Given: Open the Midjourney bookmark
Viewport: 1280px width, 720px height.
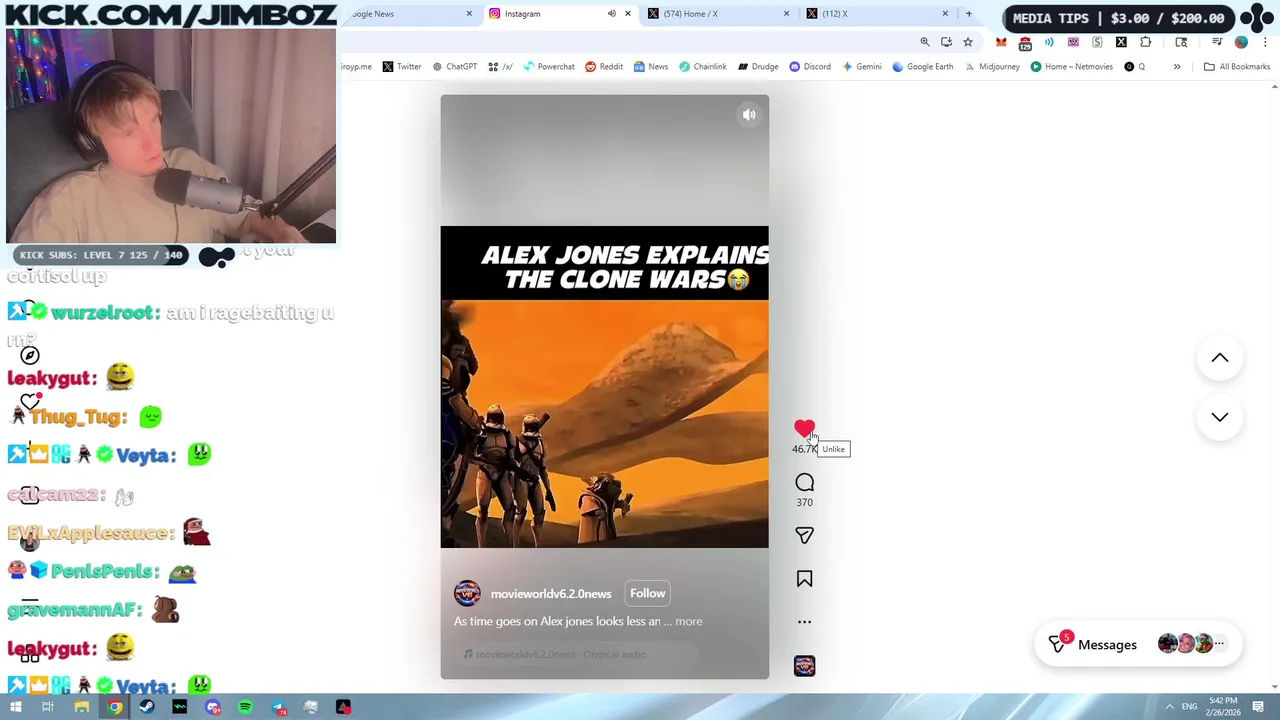Looking at the screenshot, I should point(992,67).
